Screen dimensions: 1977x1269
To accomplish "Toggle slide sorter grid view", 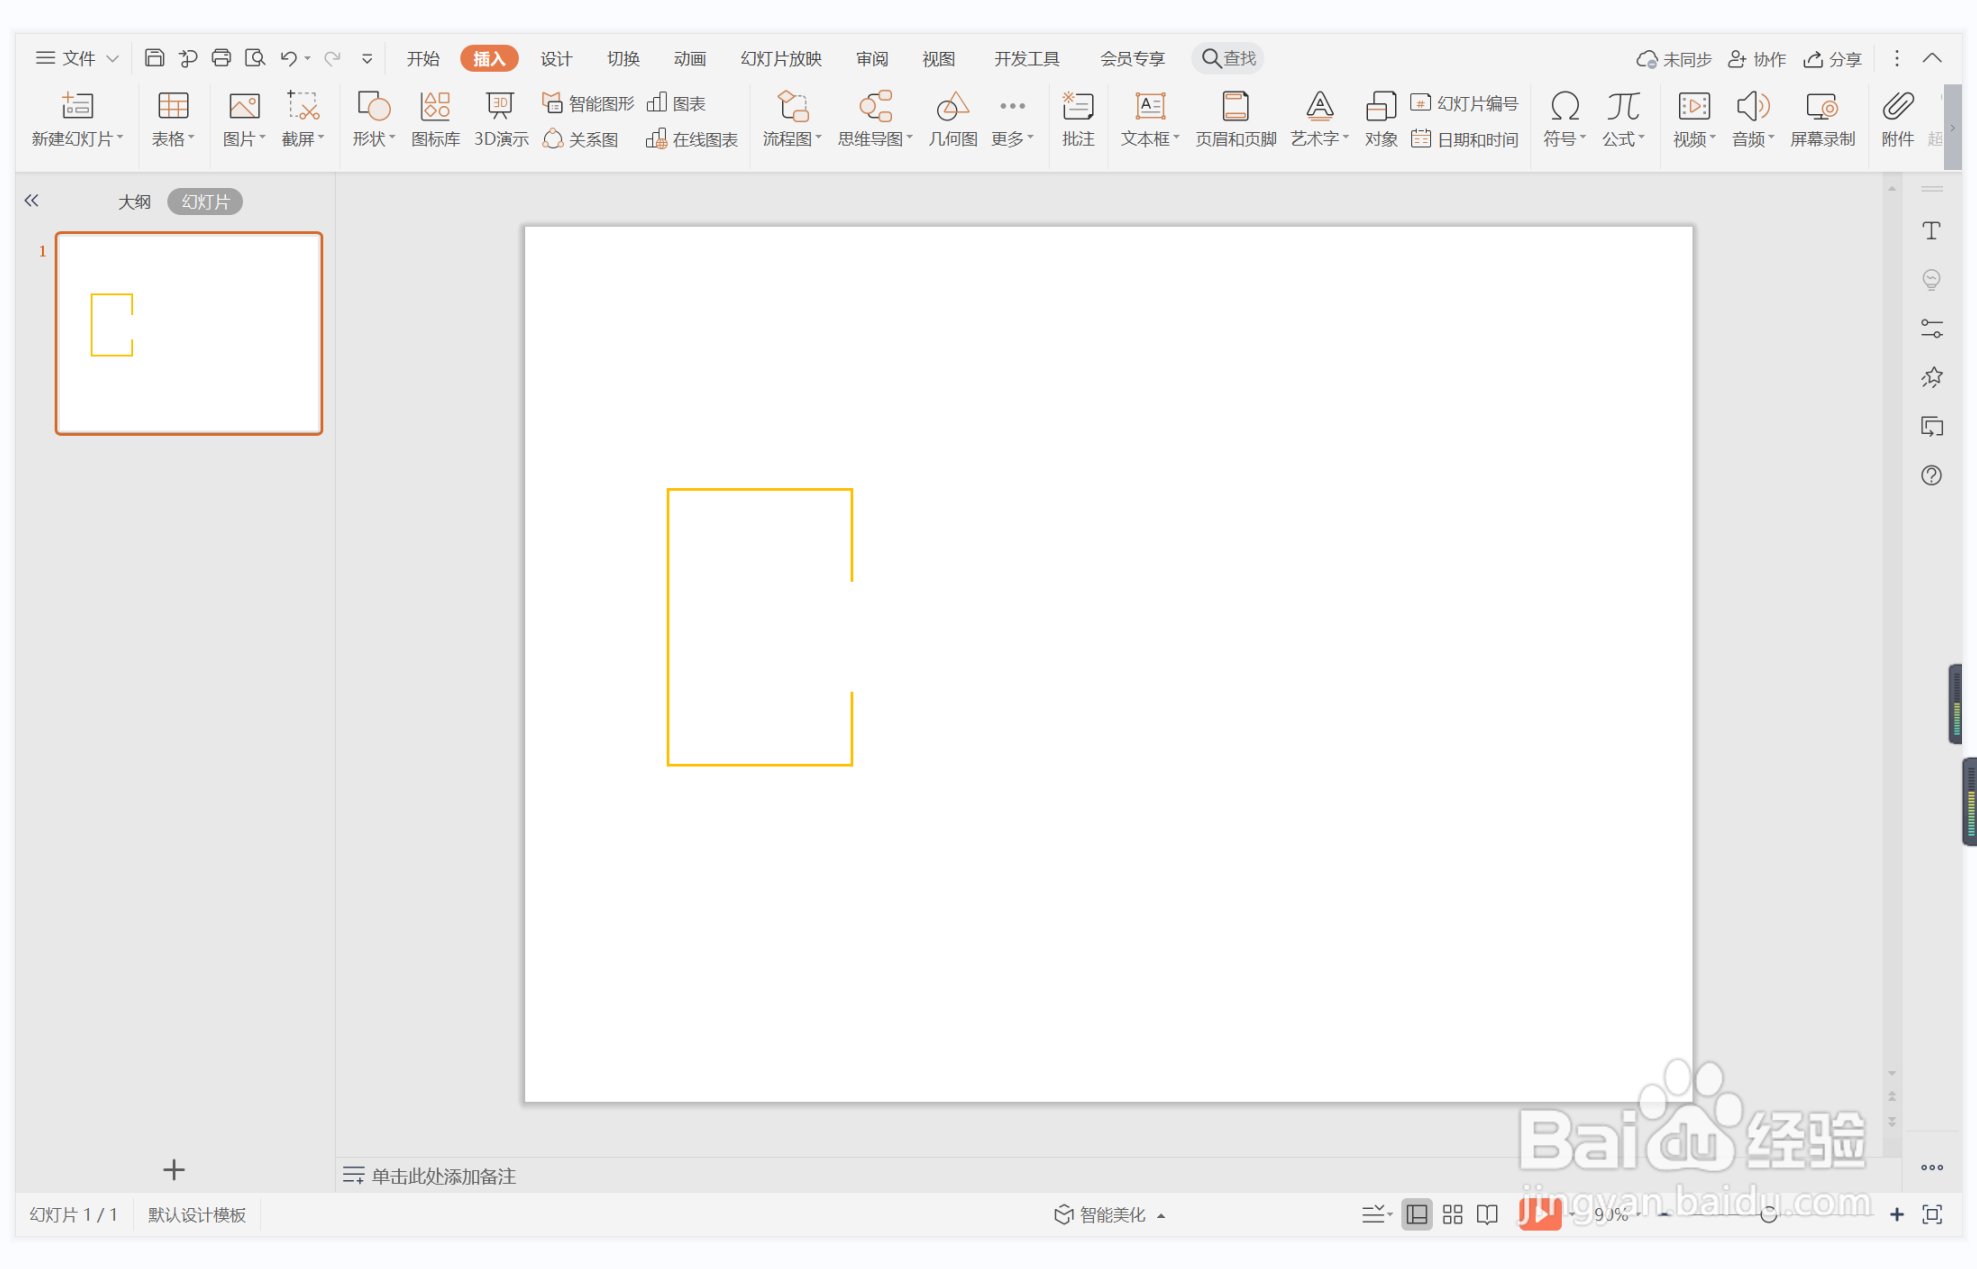I will 1452,1214.
